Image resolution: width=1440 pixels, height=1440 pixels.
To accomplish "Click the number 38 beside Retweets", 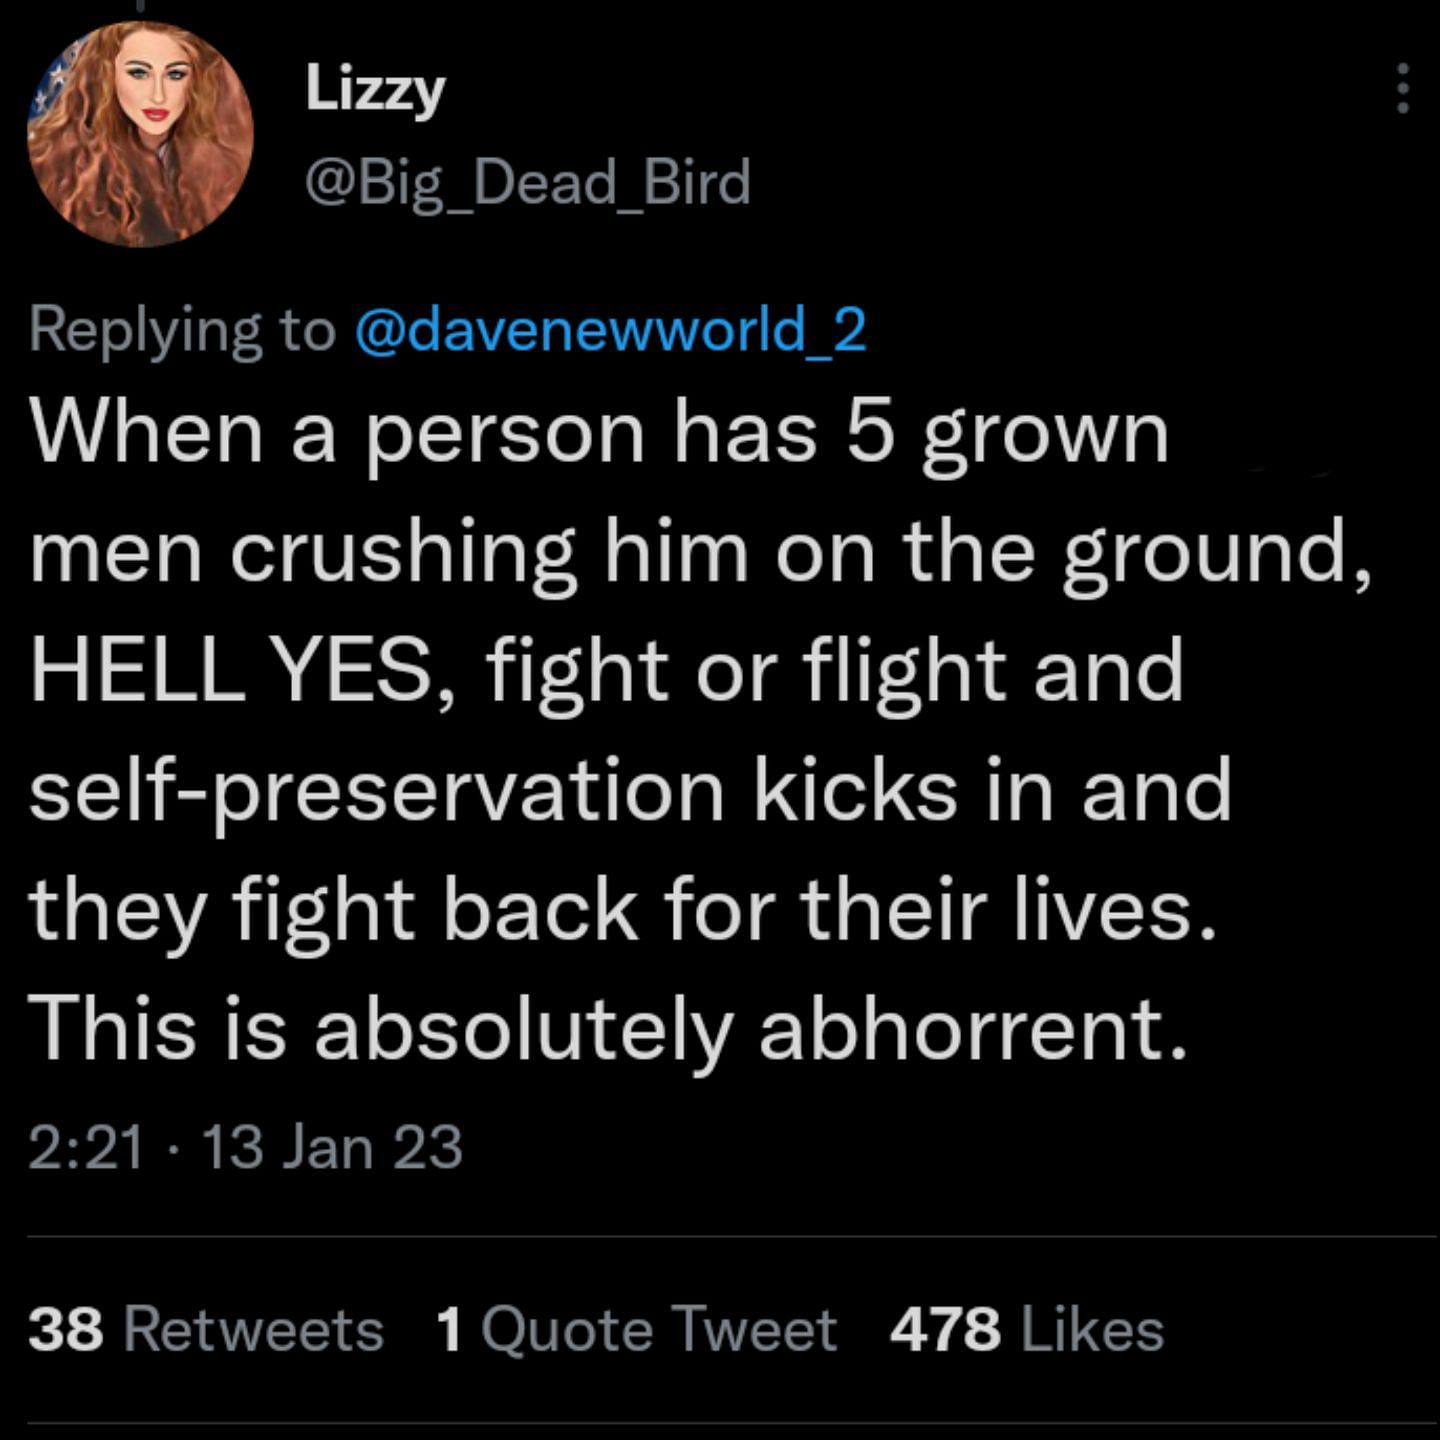I will [x=66, y=1330].
